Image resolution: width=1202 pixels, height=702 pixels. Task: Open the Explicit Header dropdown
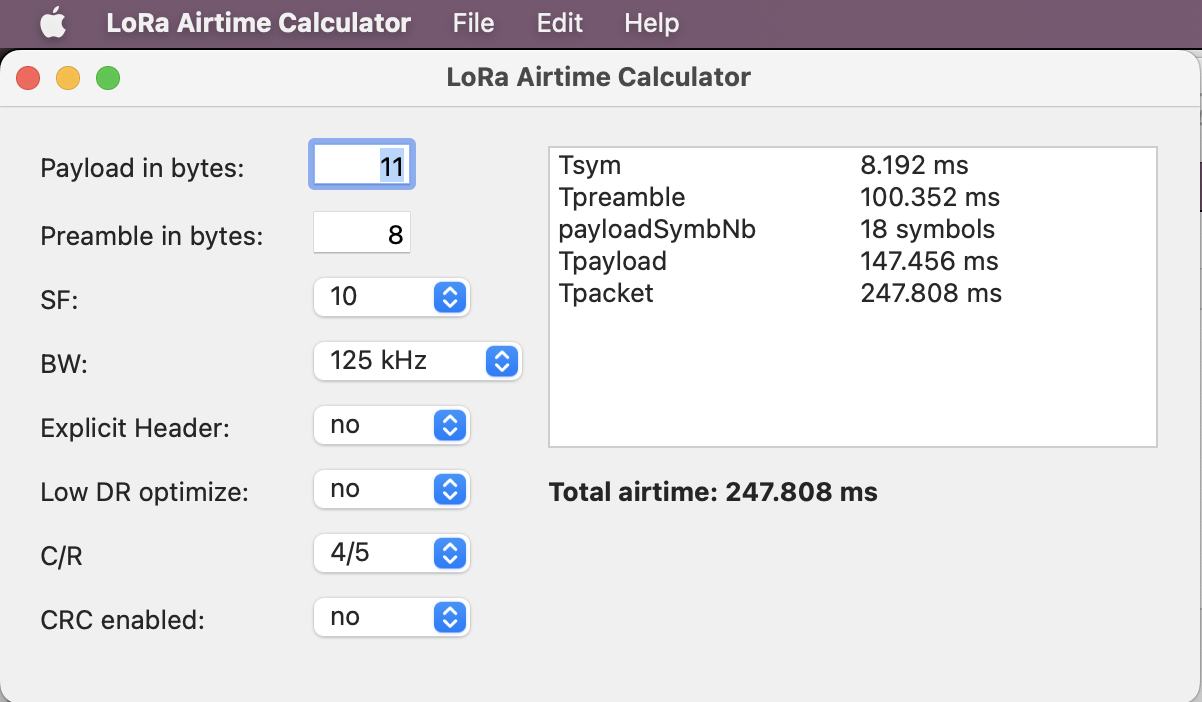click(391, 425)
